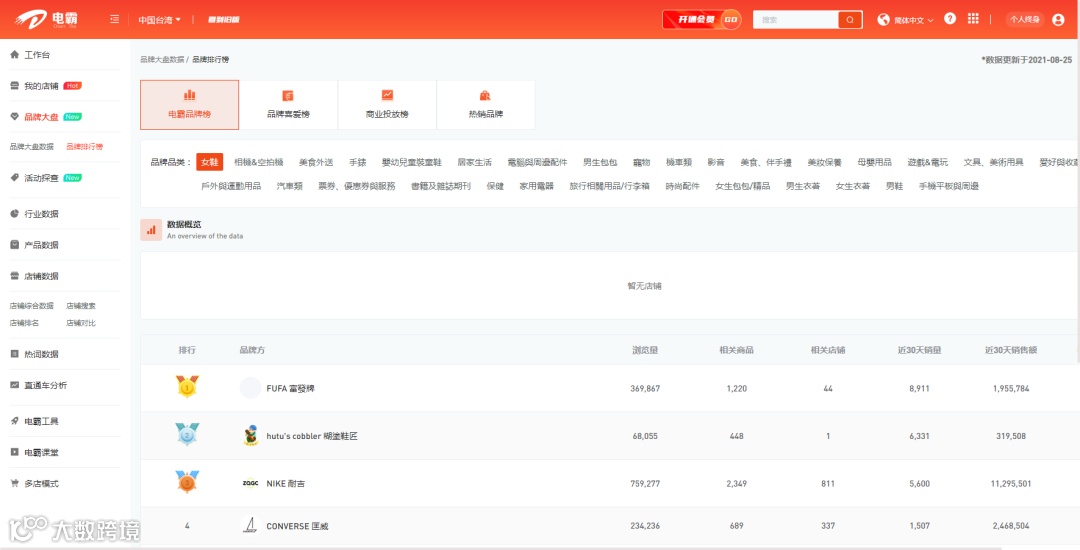Click the 电霸课堂 play icon
Screen dimensions: 1080x550
tap(14, 452)
